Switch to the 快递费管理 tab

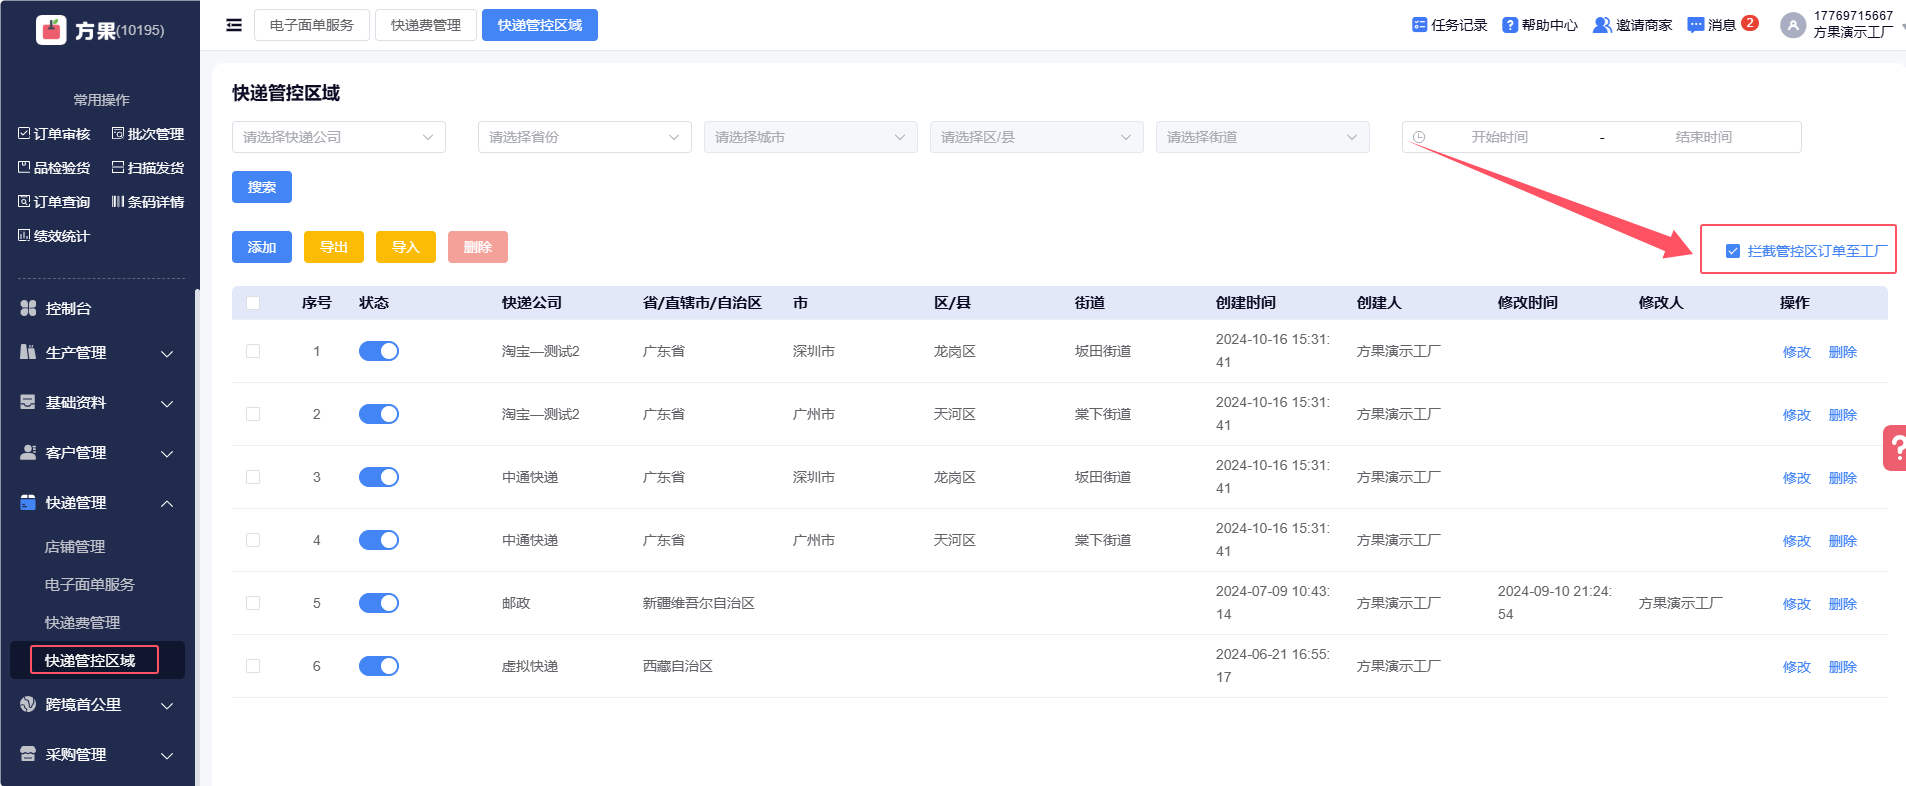click(426, 25)
